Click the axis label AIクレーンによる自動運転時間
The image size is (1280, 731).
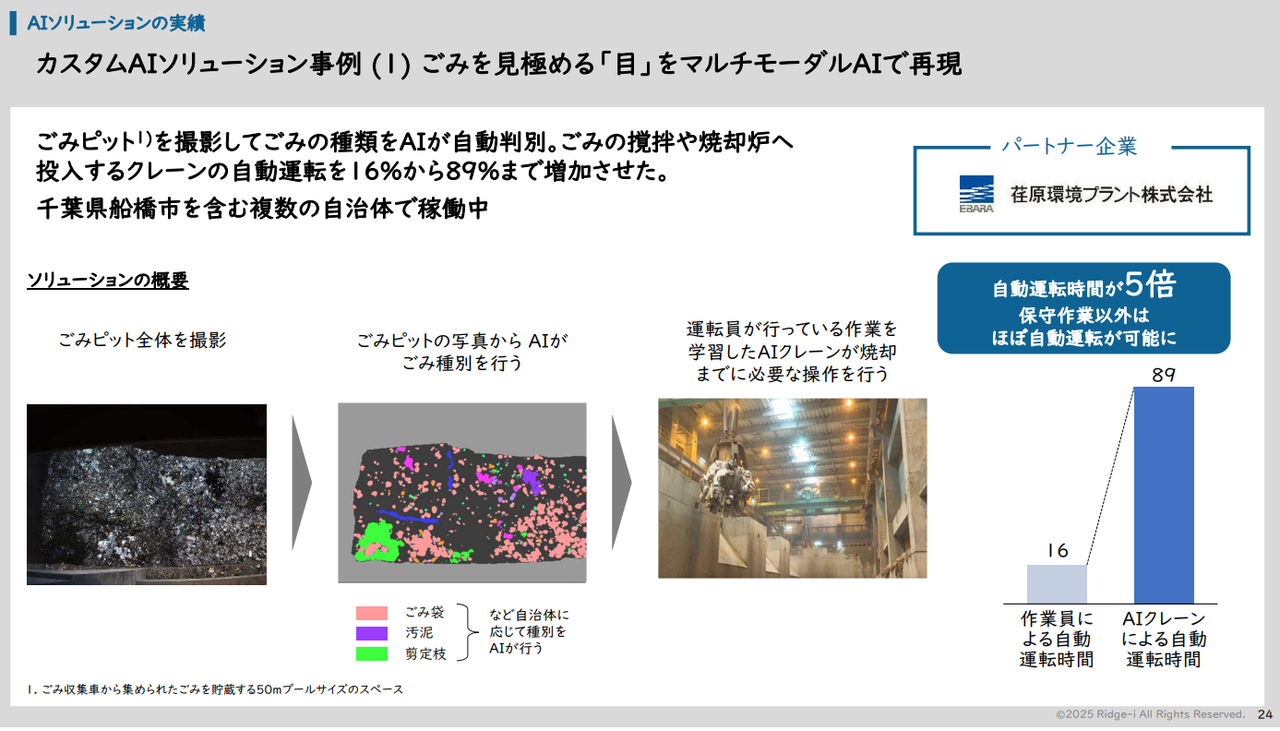pos(1164,640)
